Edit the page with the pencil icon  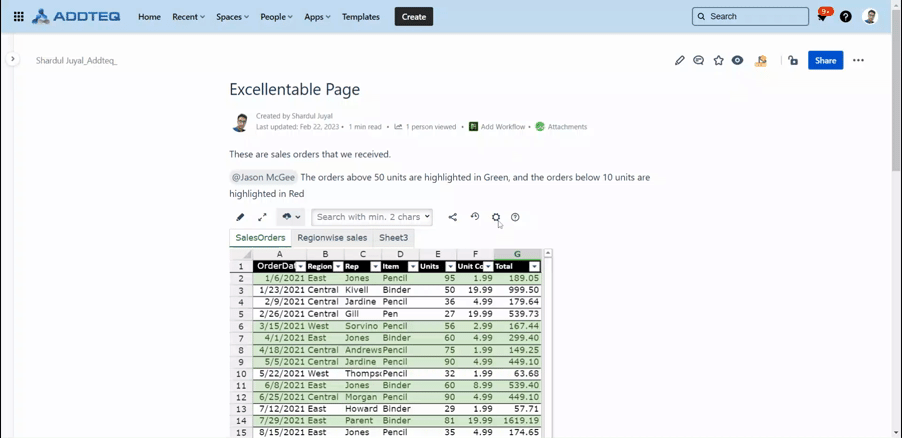[680, 60]
